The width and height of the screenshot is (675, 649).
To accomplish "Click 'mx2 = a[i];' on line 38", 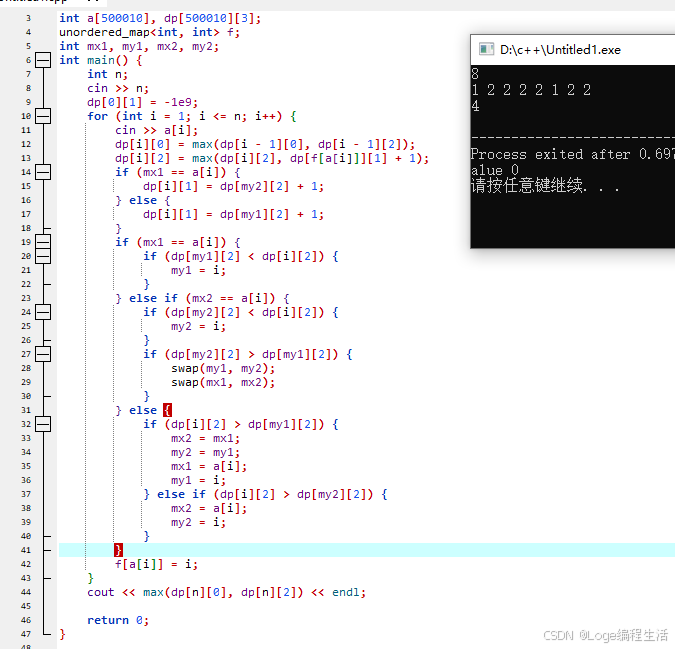I will 209,508.
